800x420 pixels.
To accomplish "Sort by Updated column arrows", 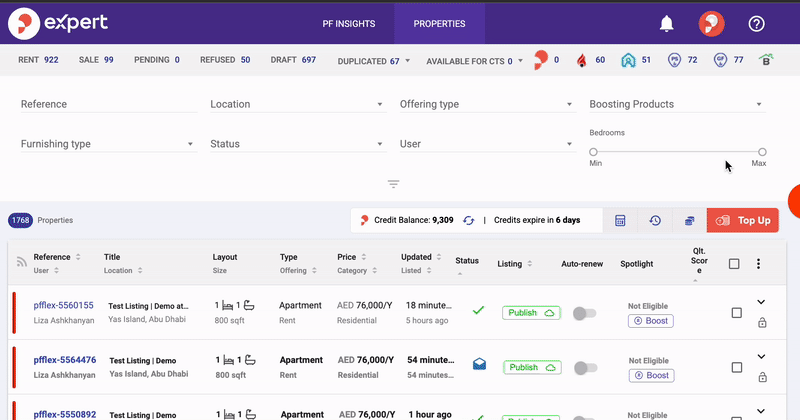I will click(x=439, y=257).
